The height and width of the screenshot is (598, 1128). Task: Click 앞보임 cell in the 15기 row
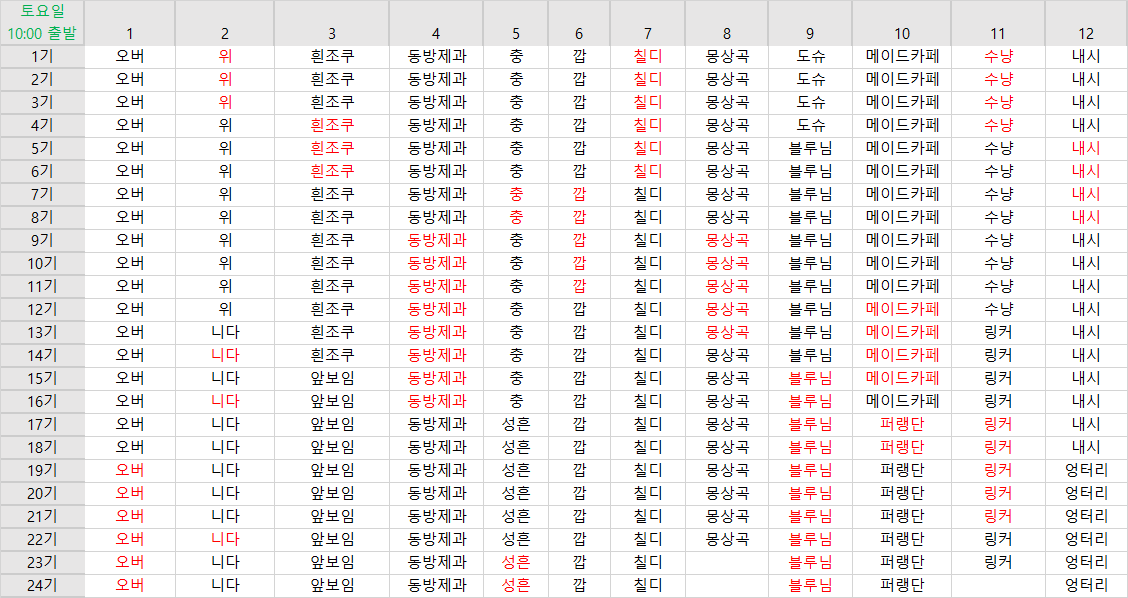click(x=332, y=378)
